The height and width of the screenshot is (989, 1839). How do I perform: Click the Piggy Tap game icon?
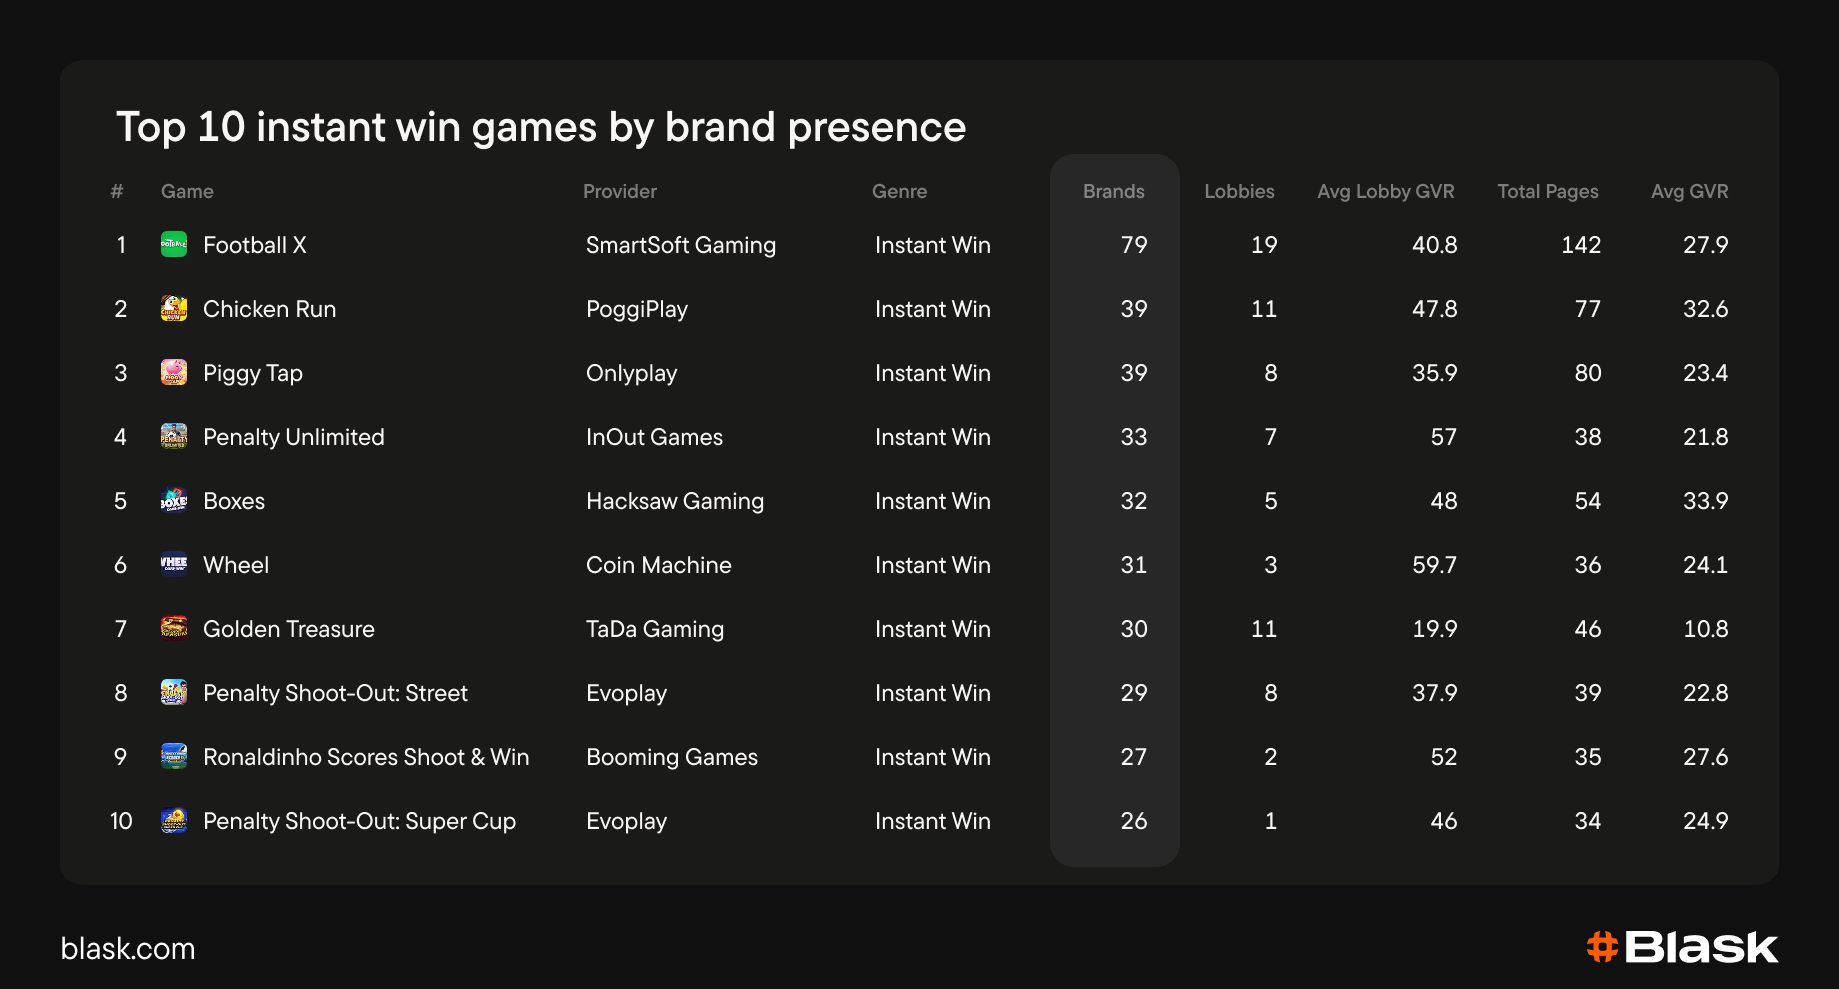click(174, 372)
